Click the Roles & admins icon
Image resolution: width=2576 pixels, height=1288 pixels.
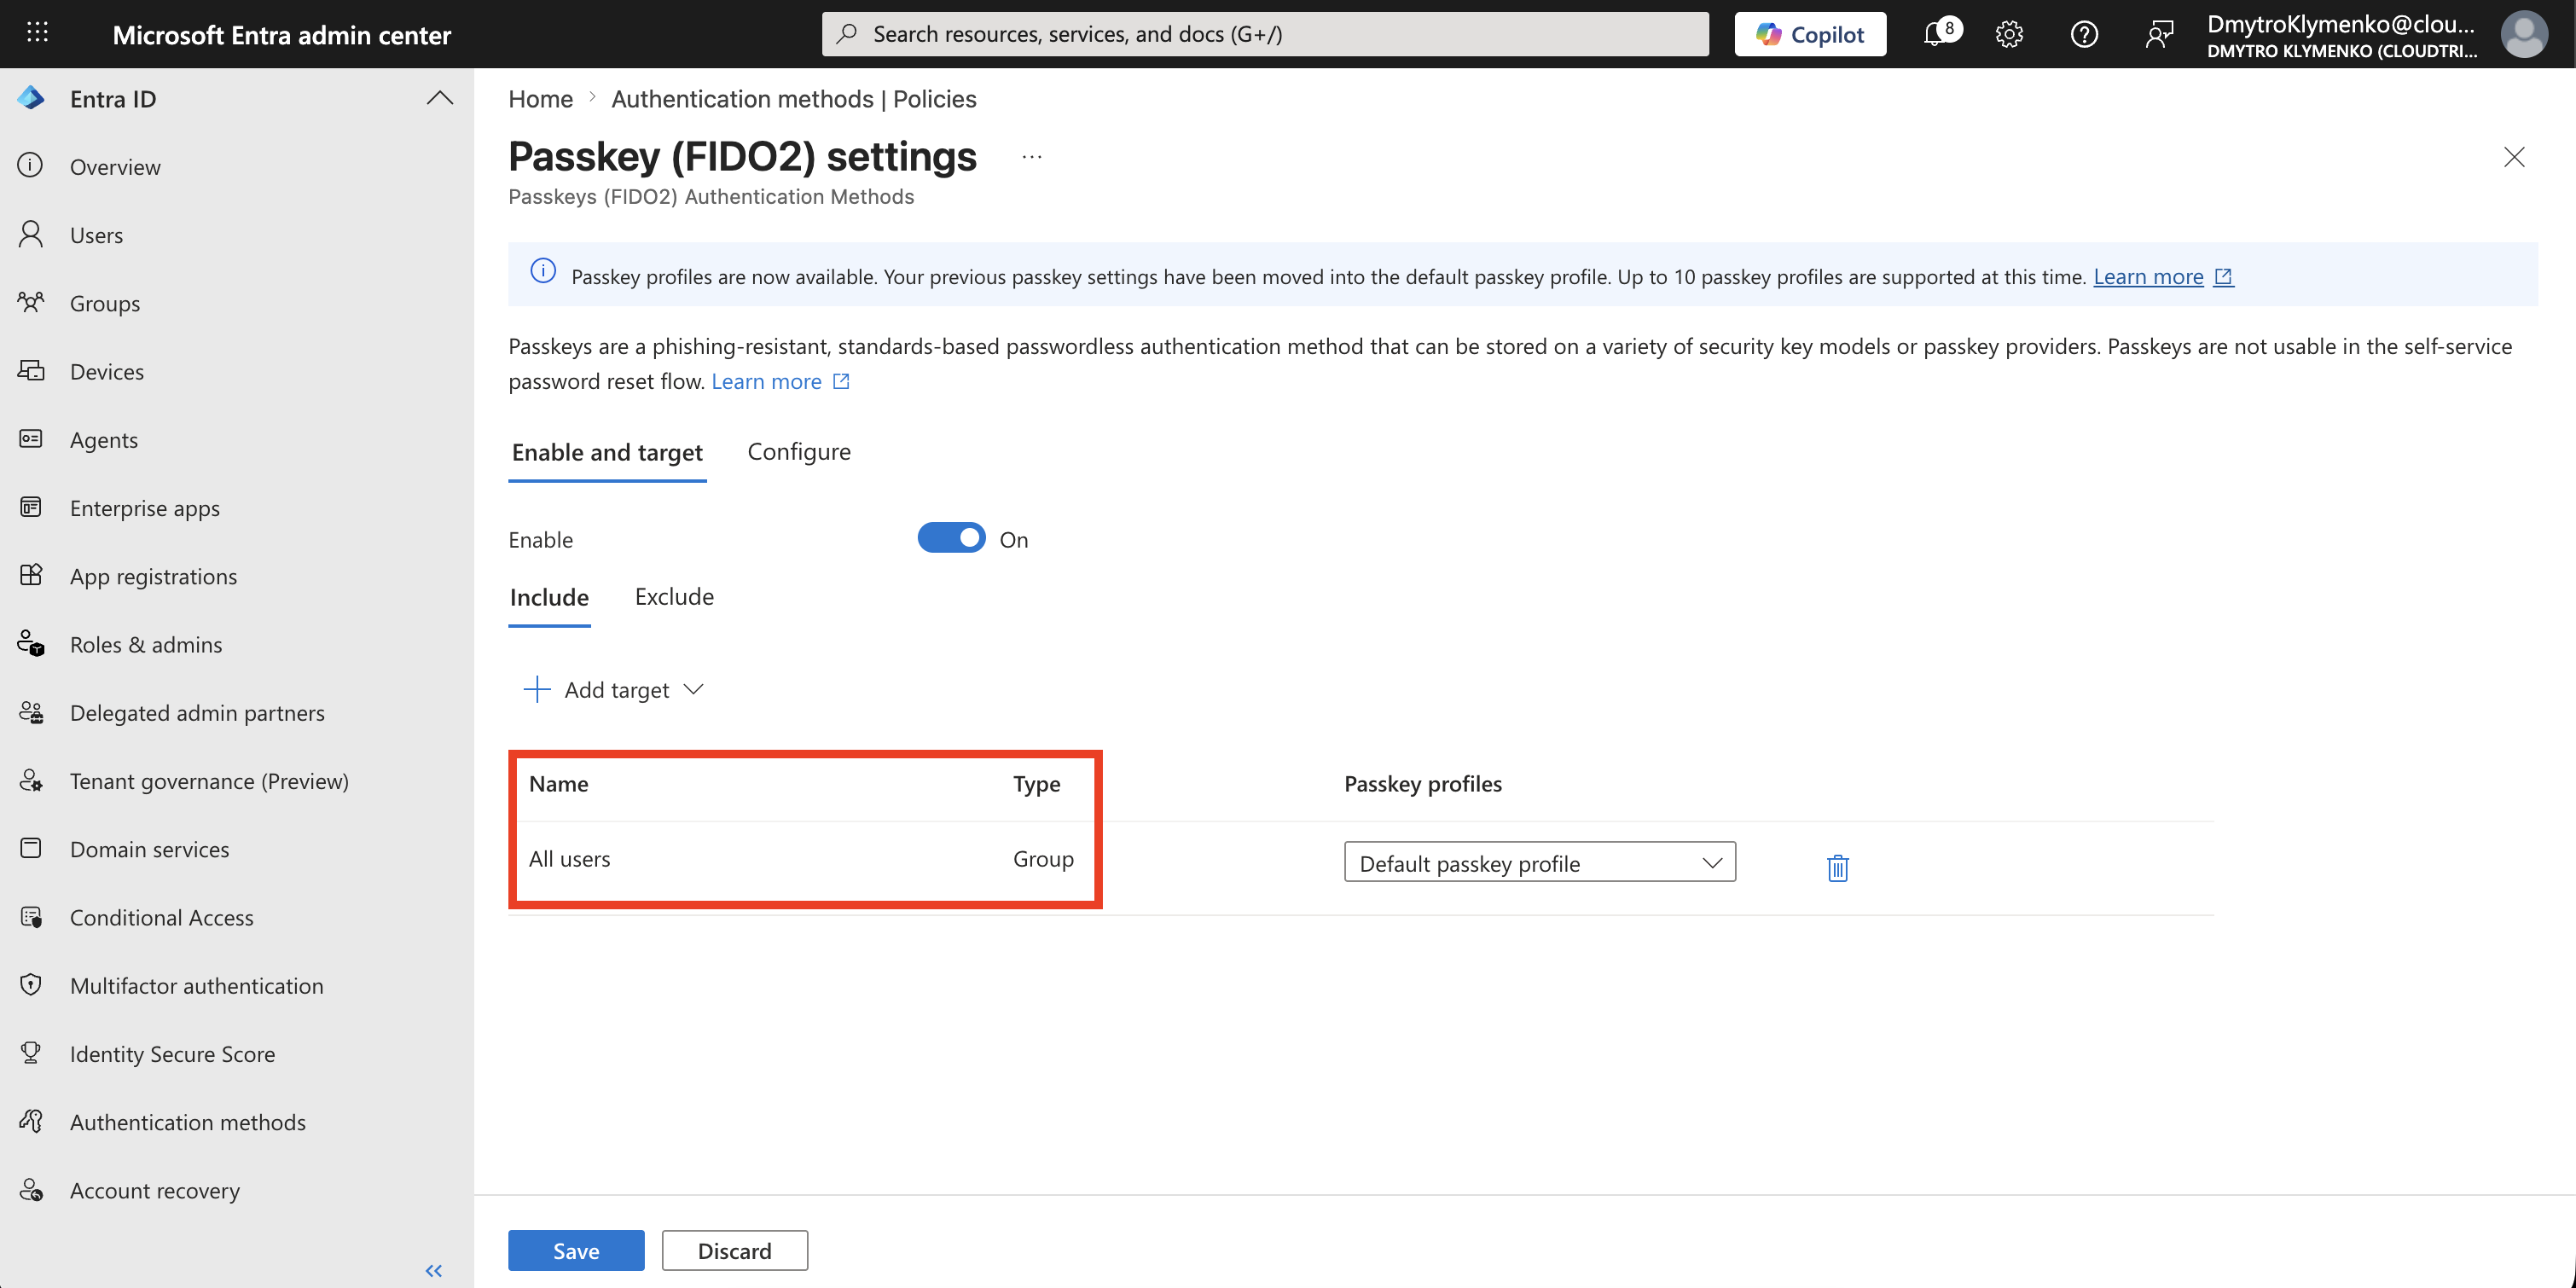[31, 643]
